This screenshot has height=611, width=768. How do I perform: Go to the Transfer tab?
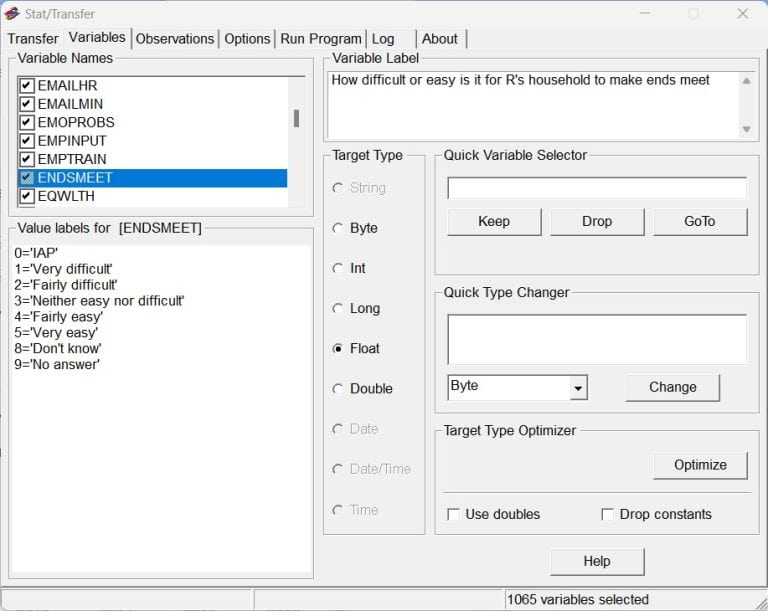tap(33, 39)
